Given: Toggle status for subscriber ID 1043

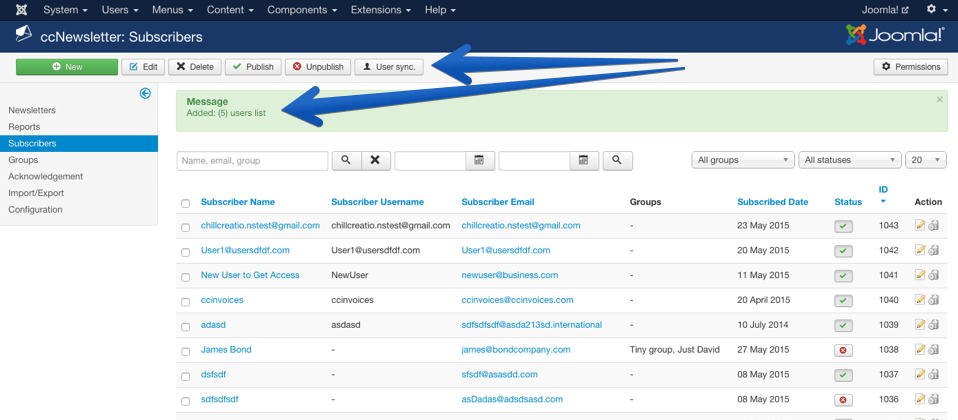Looking at the screenshot, I should click(843, 226).
